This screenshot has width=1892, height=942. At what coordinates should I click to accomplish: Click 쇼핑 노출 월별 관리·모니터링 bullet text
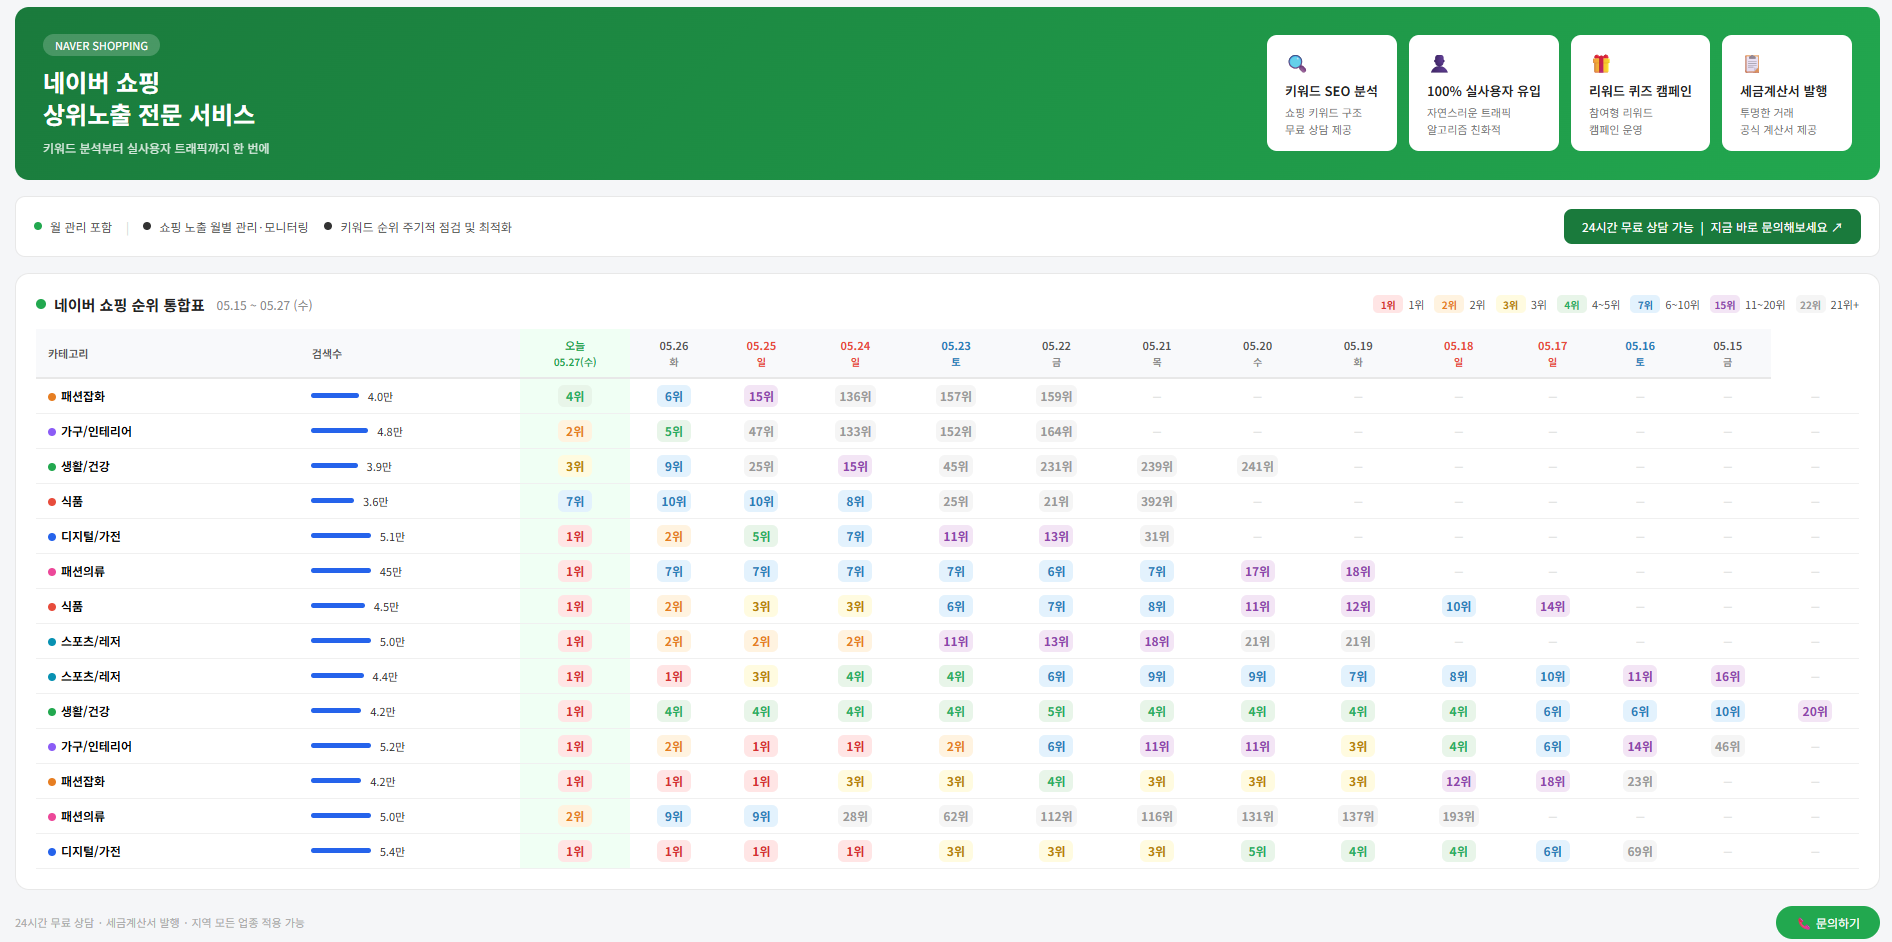coord(234,227)
